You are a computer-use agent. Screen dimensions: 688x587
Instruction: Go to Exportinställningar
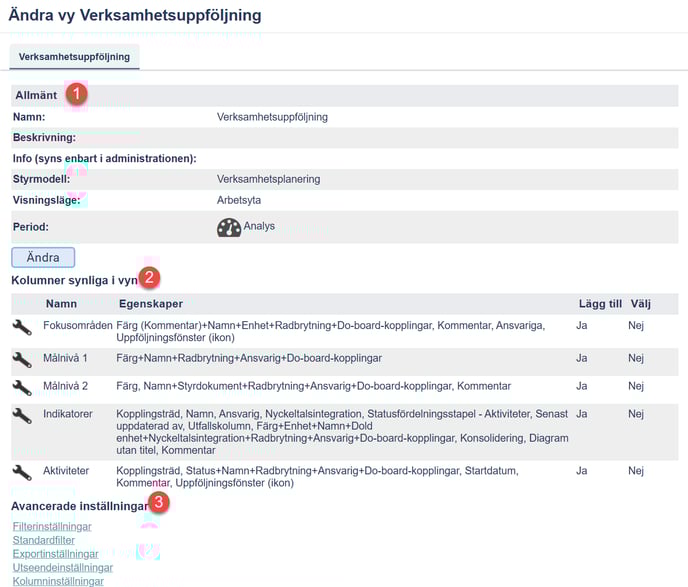coord(55,554)
